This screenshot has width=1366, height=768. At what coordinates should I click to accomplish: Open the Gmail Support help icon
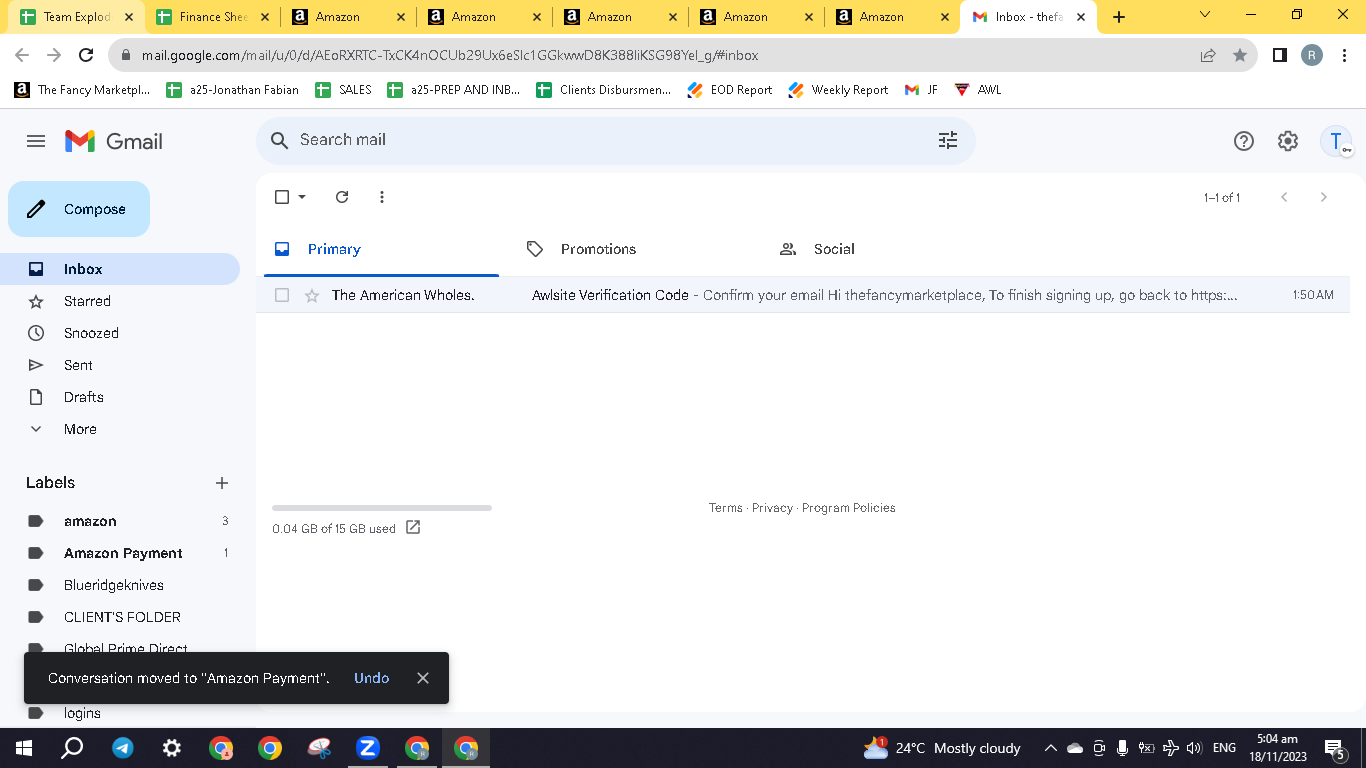pos(1244,141)
